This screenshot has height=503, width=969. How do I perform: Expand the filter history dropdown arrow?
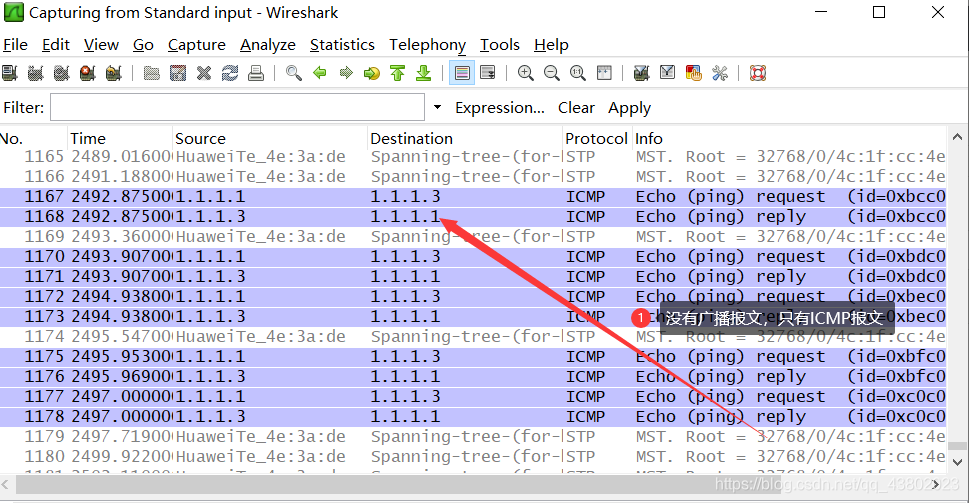pos(438,107)
